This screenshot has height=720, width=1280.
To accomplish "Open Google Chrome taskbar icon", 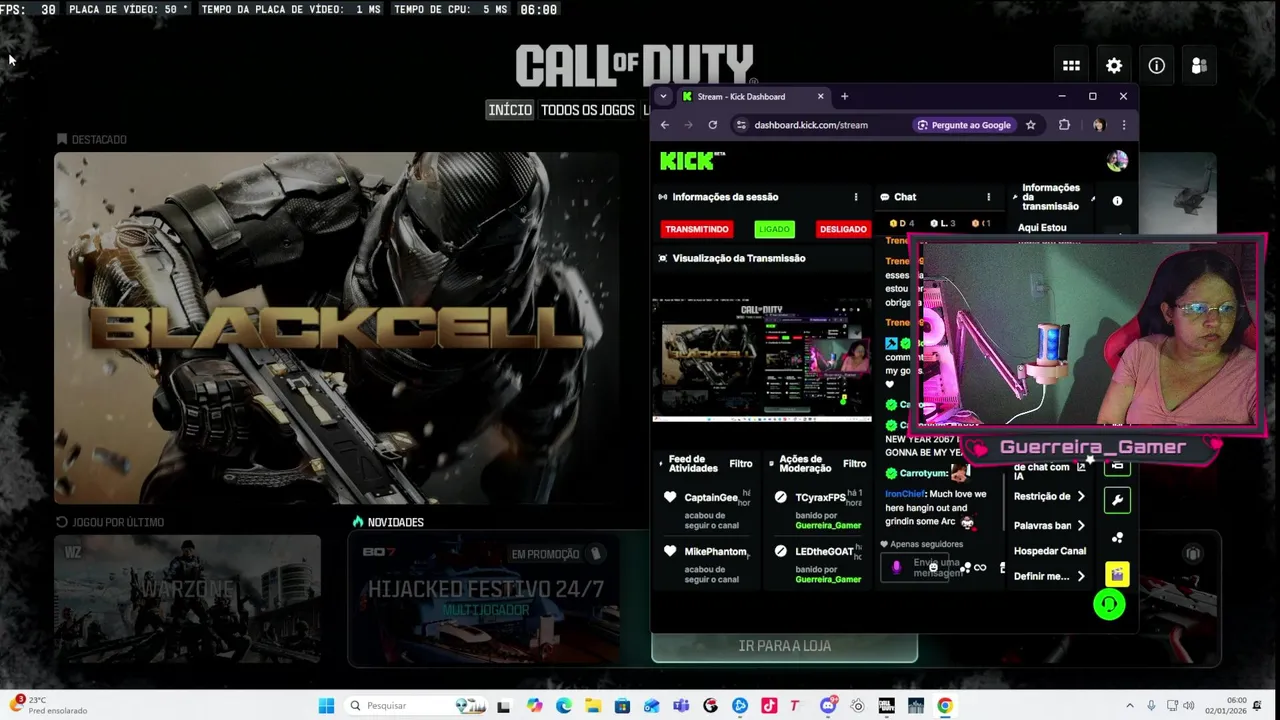I will point(945,706).
